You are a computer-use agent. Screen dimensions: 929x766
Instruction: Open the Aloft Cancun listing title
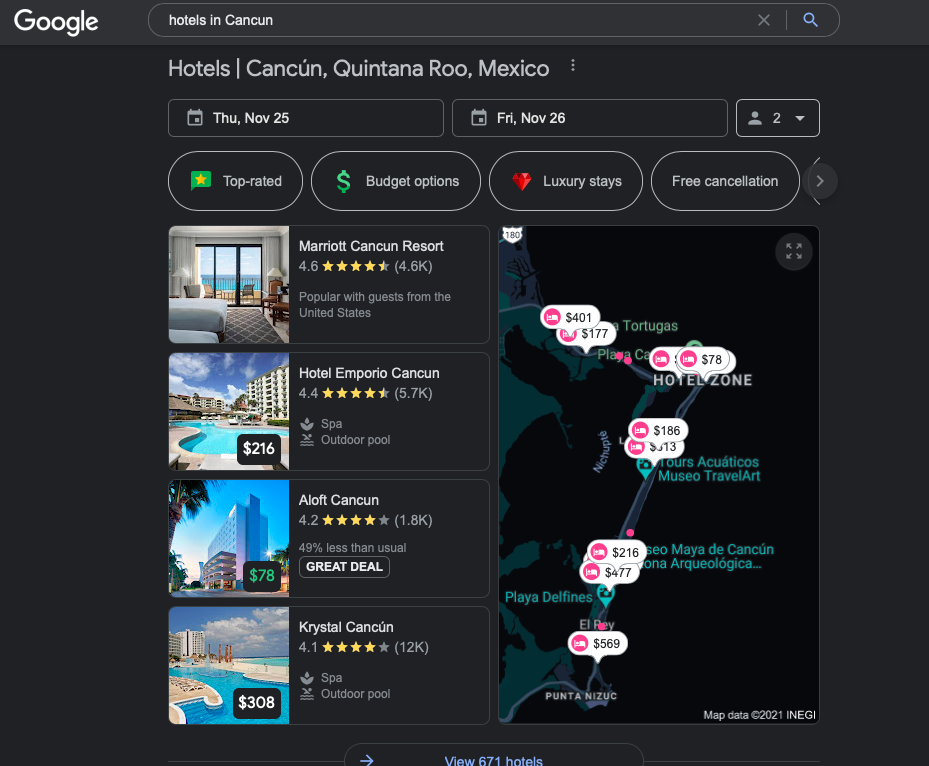(x=338, y=500)
